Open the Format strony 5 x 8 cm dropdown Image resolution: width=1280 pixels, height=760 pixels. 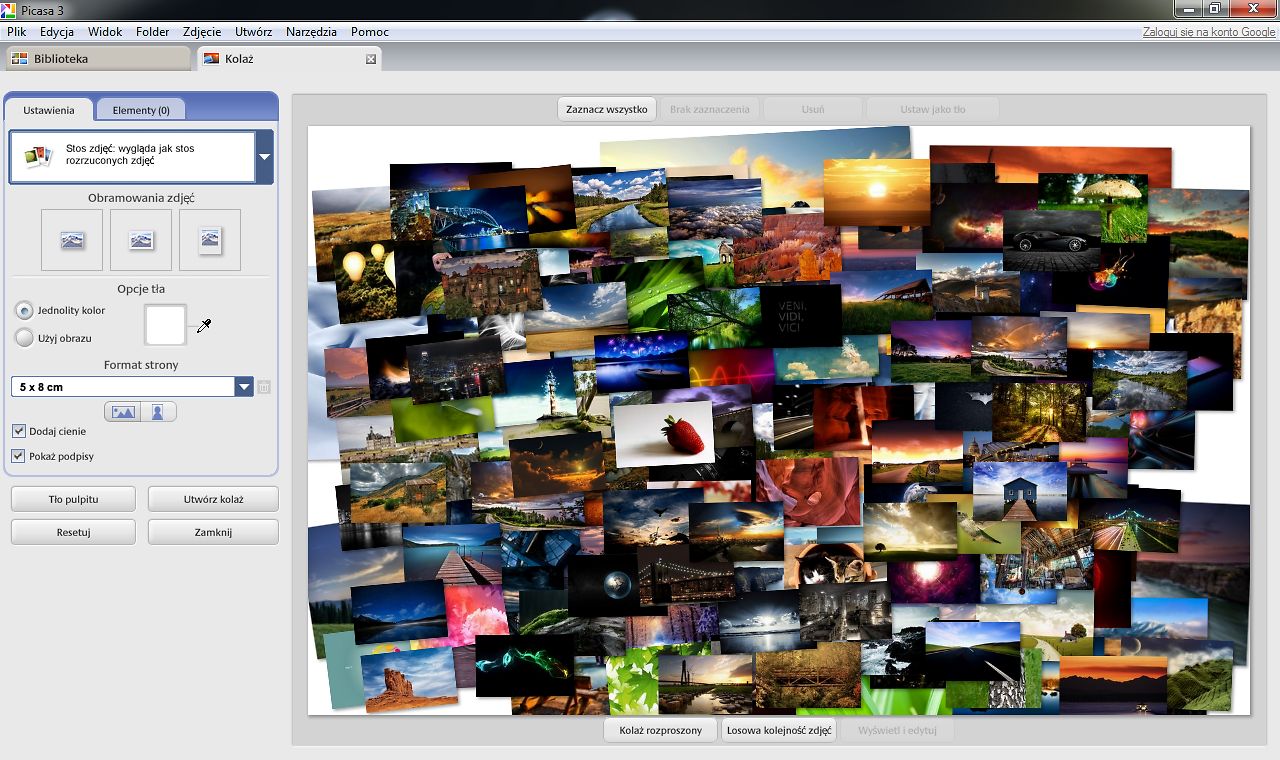[244, 387]
